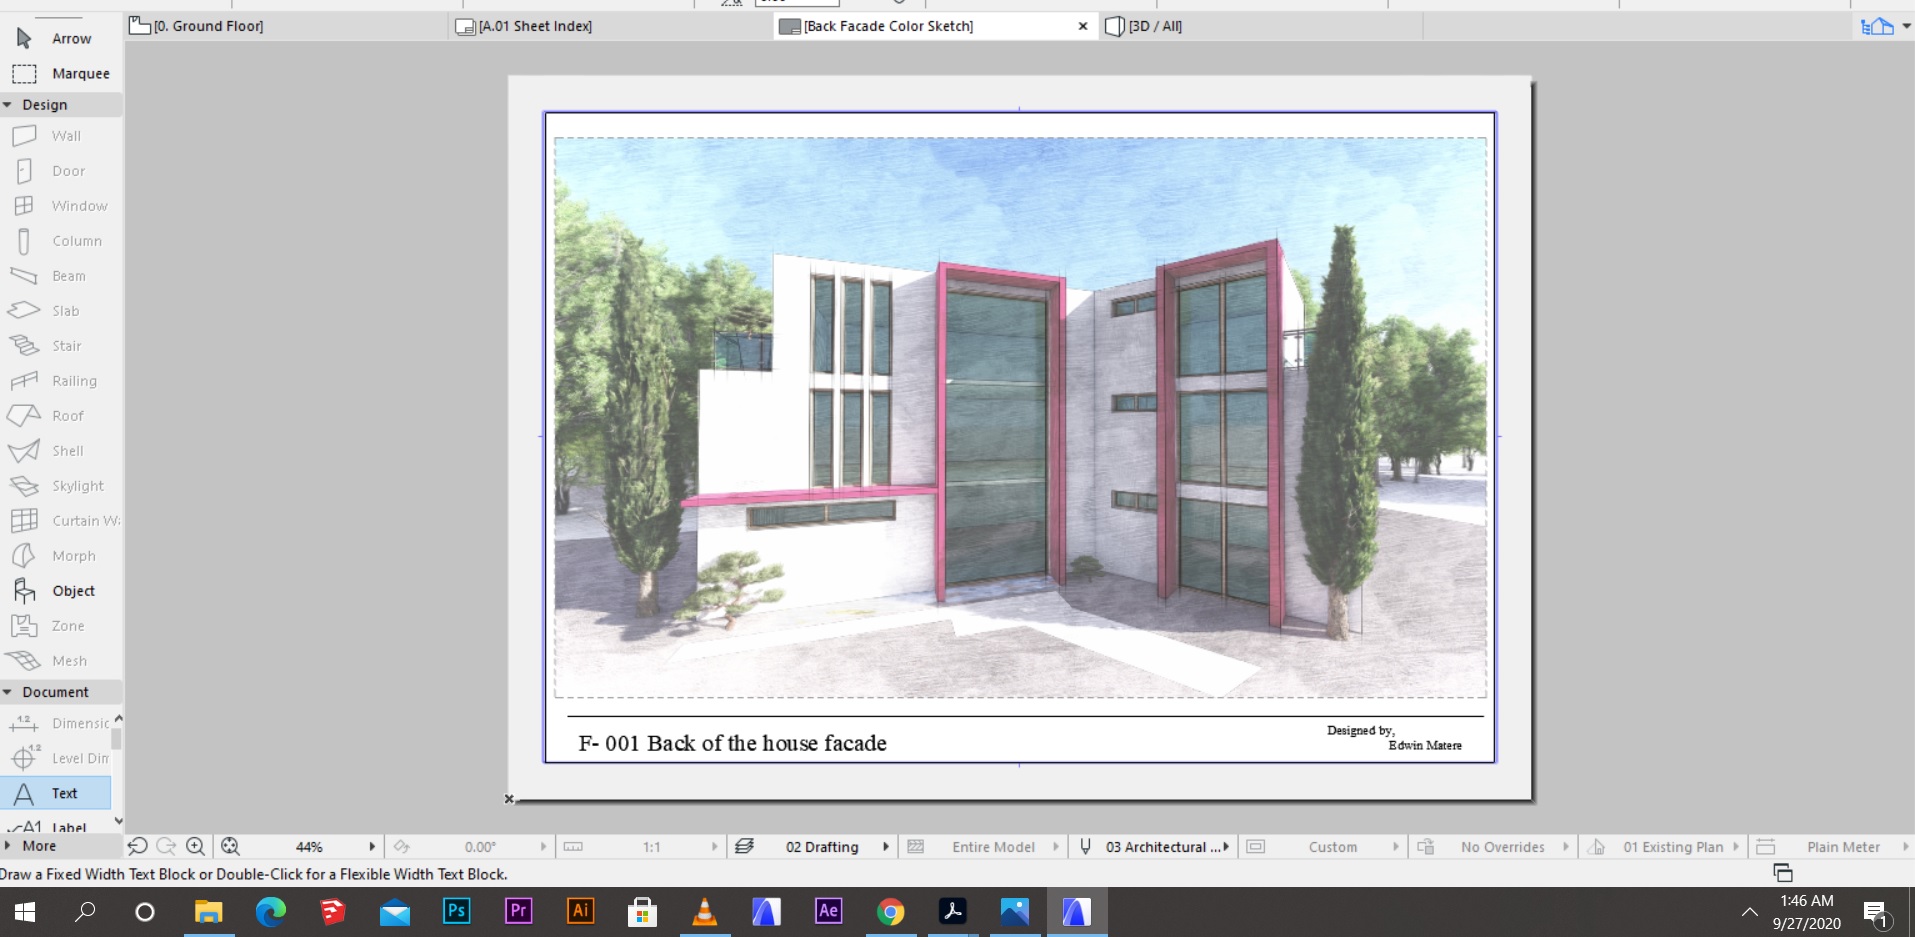Screen dimensions: 1915x937
Task: Click the Fit in Window icon
Action: (230, 846)
